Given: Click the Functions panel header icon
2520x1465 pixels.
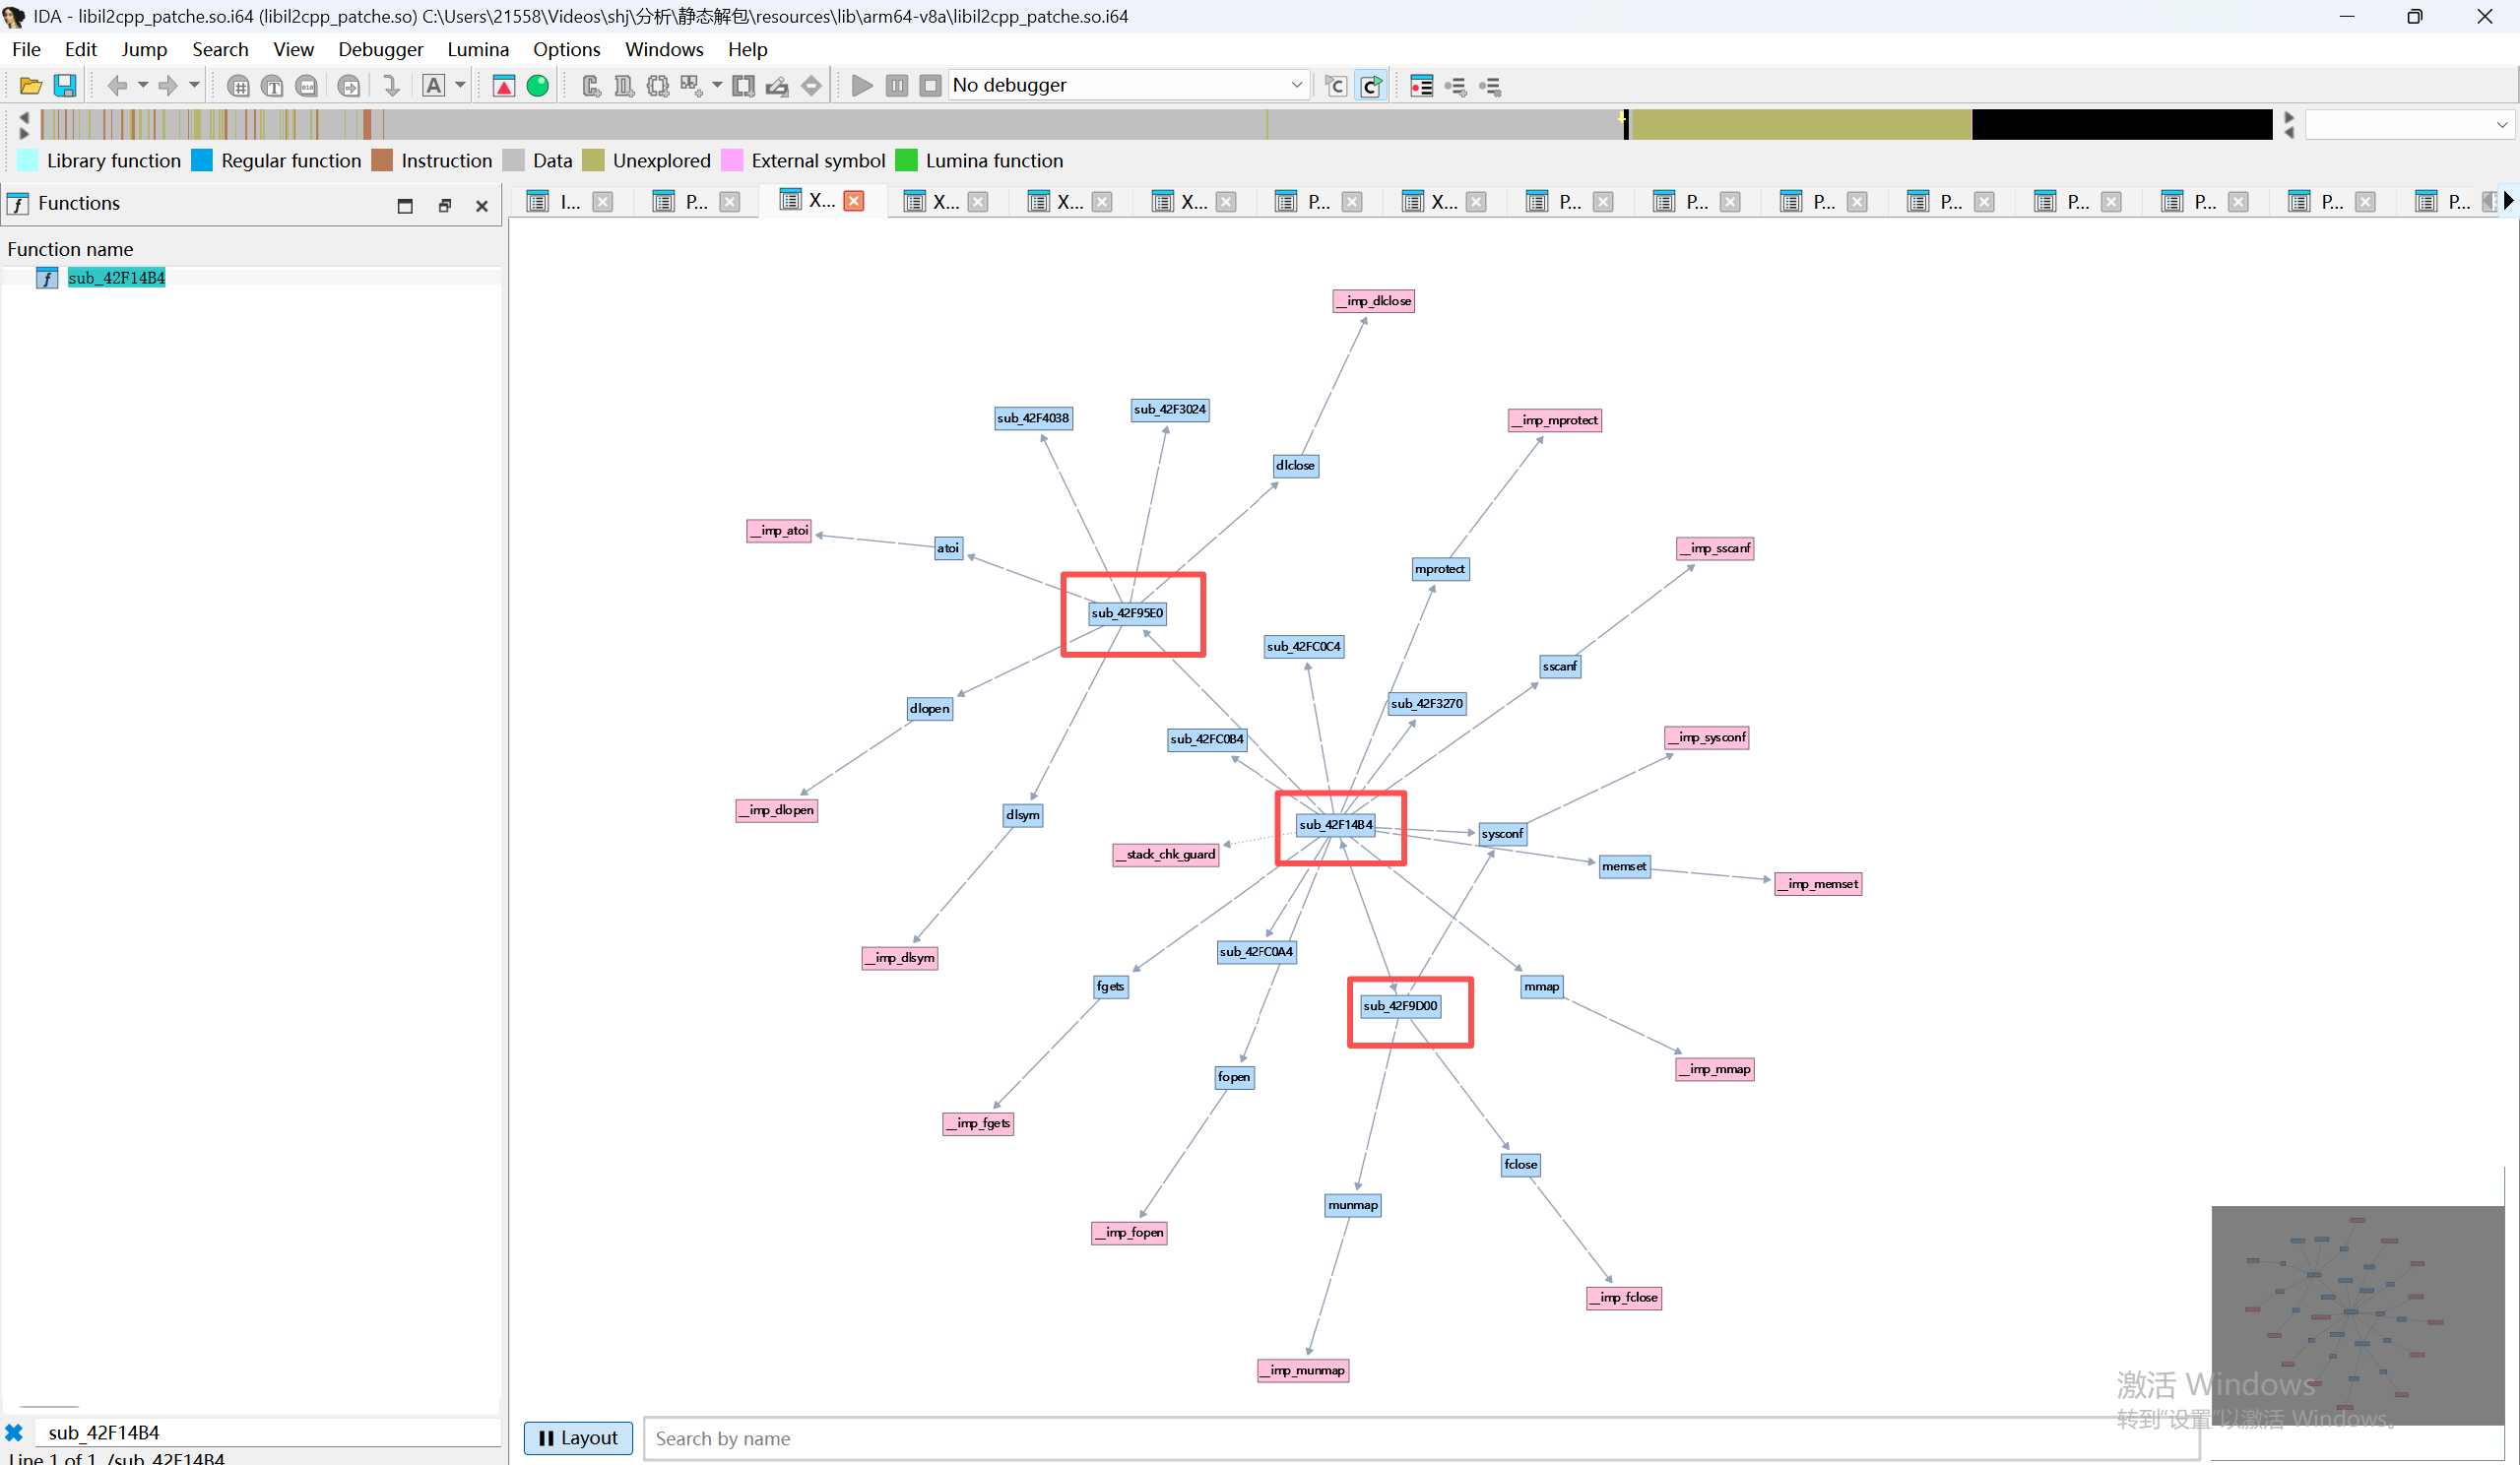Looking at the screenshot, I should pyautogui.click(x=19, y=204).
